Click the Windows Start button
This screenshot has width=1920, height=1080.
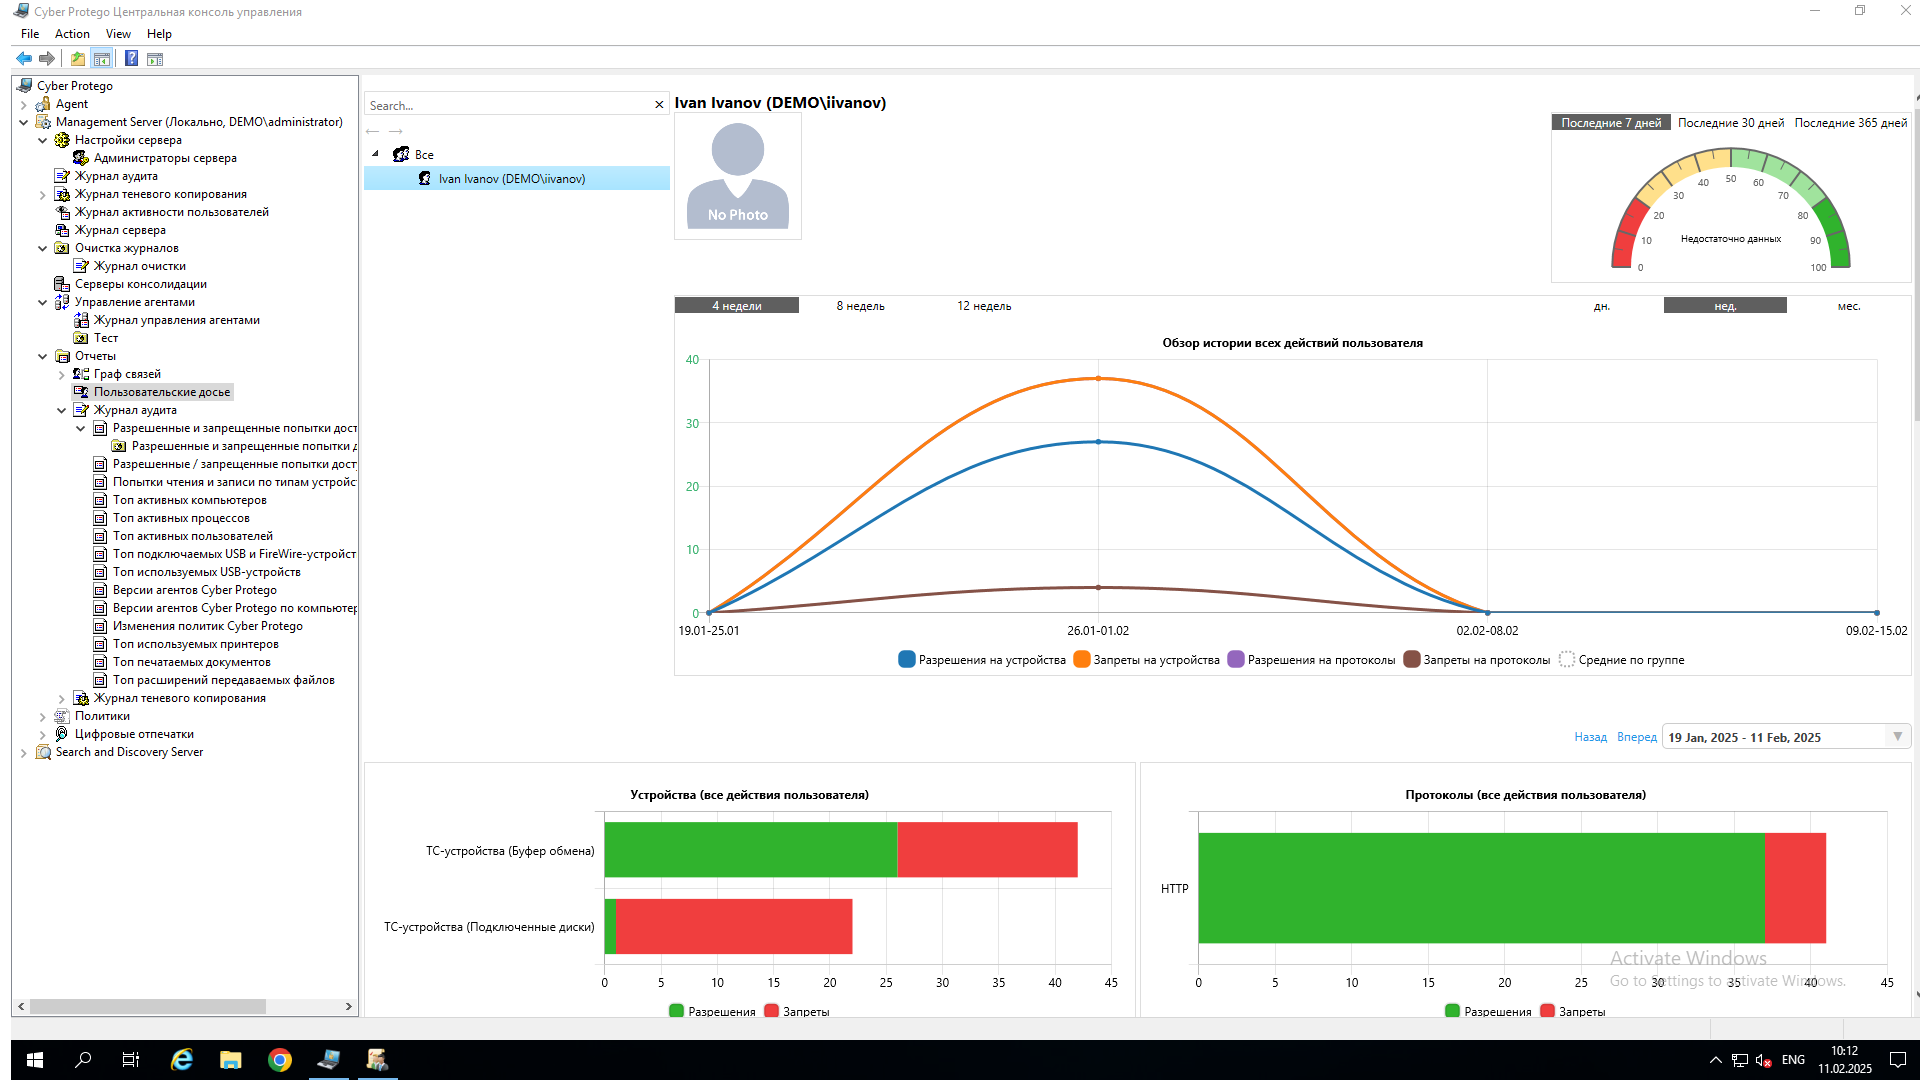35,1060
